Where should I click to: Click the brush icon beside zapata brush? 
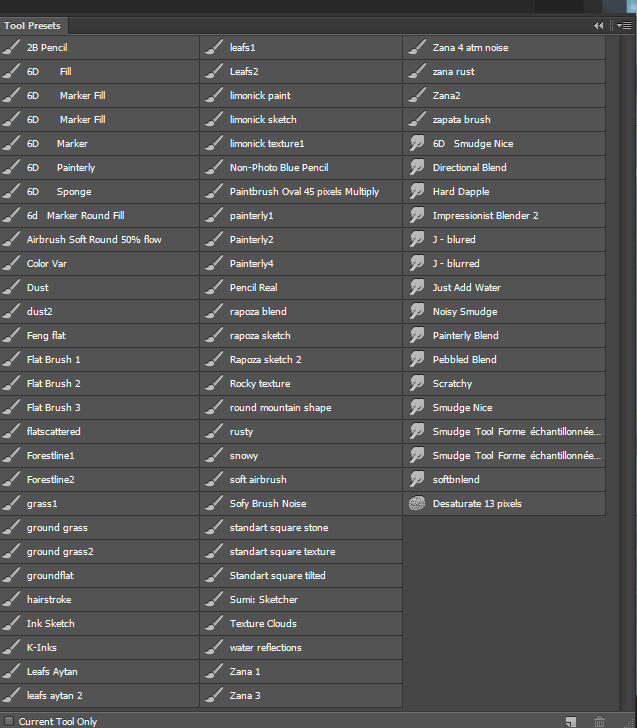tap(417, 119)
